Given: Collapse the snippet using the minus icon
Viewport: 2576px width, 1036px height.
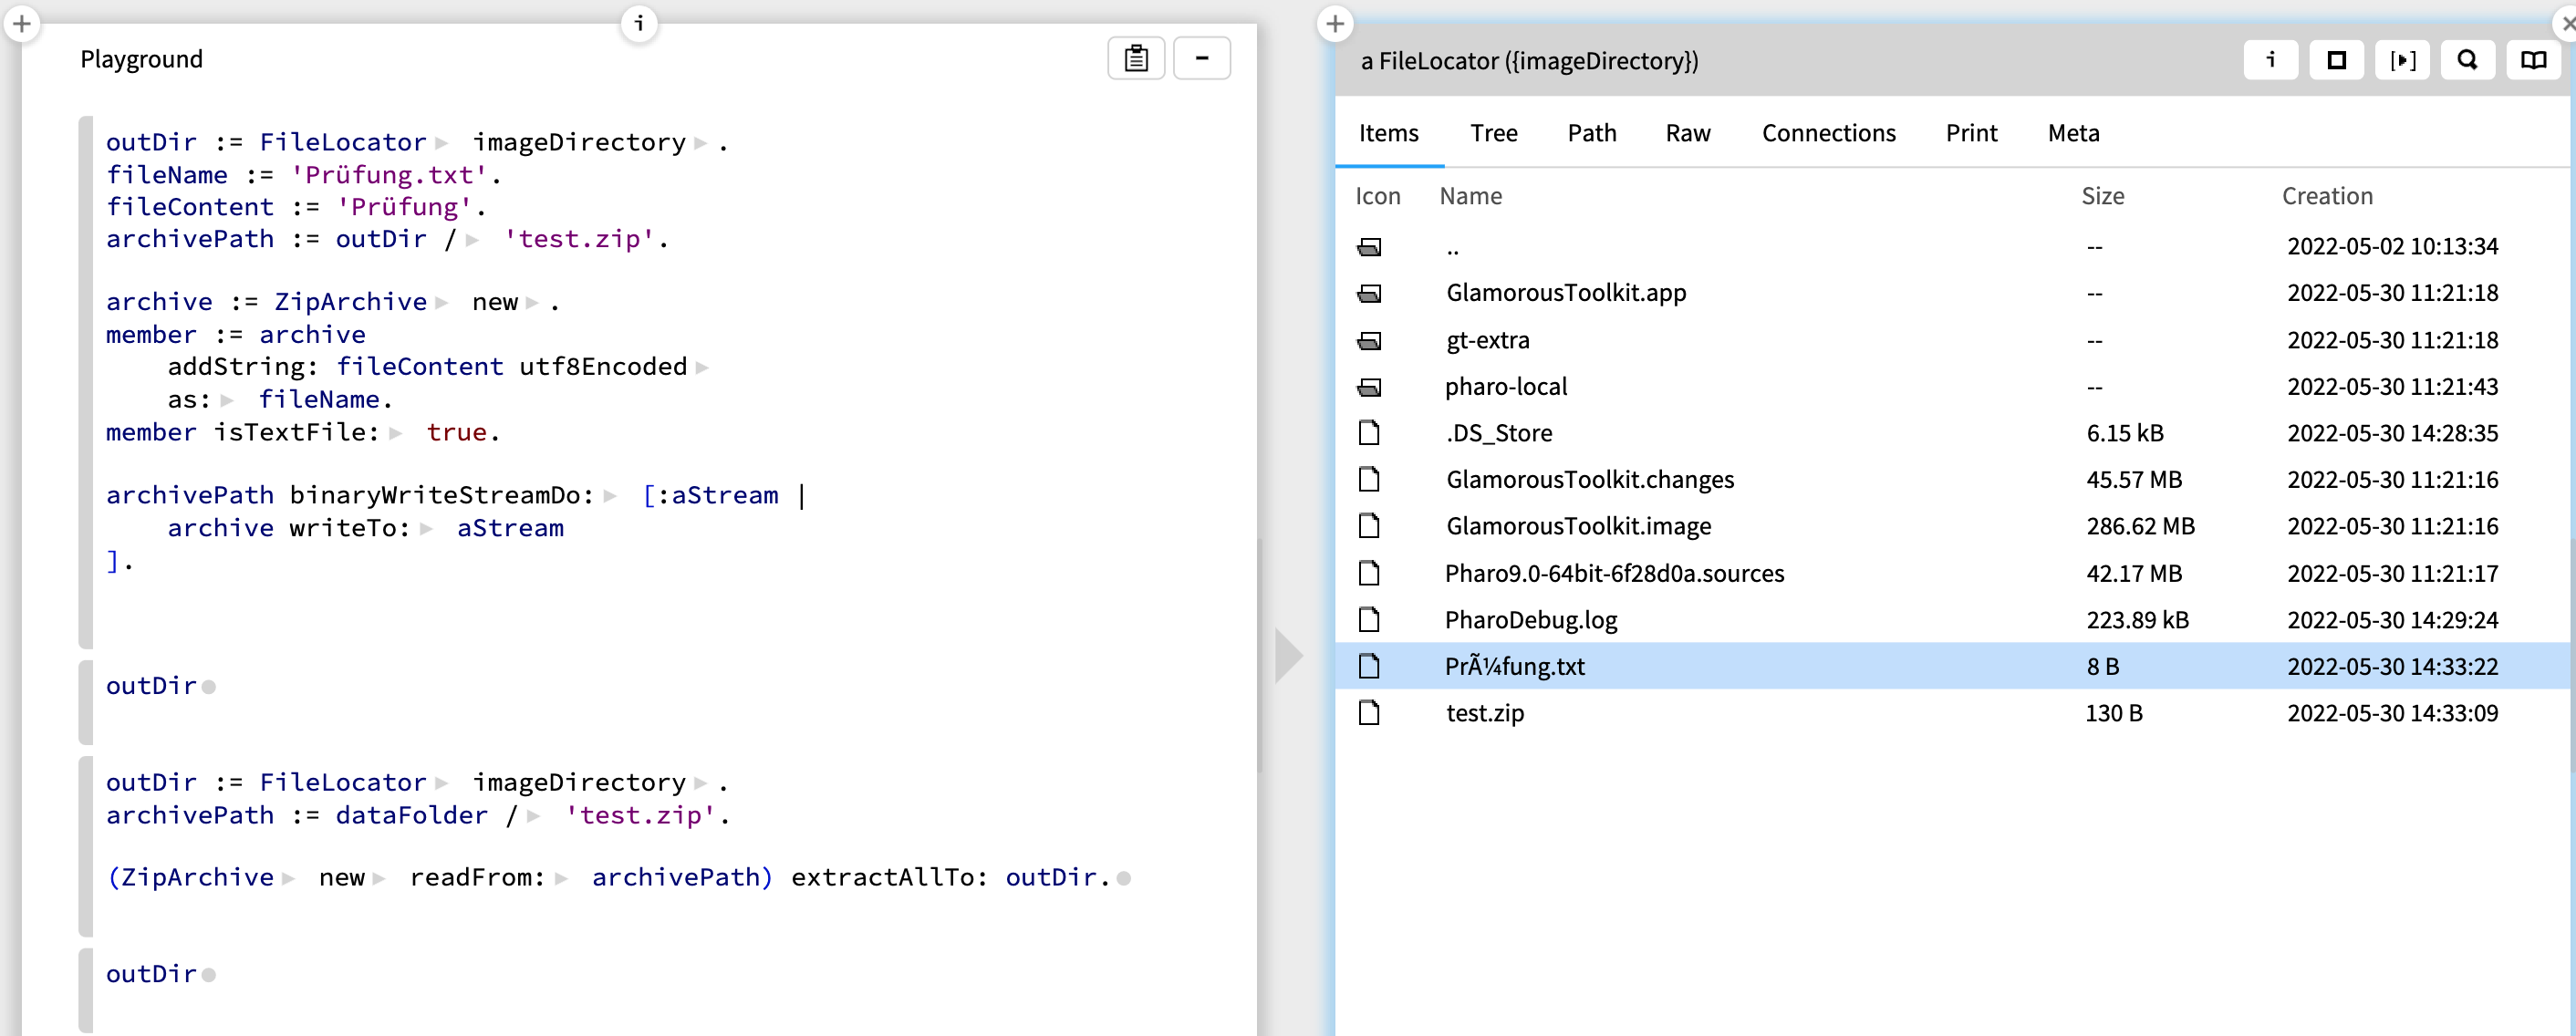Looking at the screenshot, I should [1201, 58].
